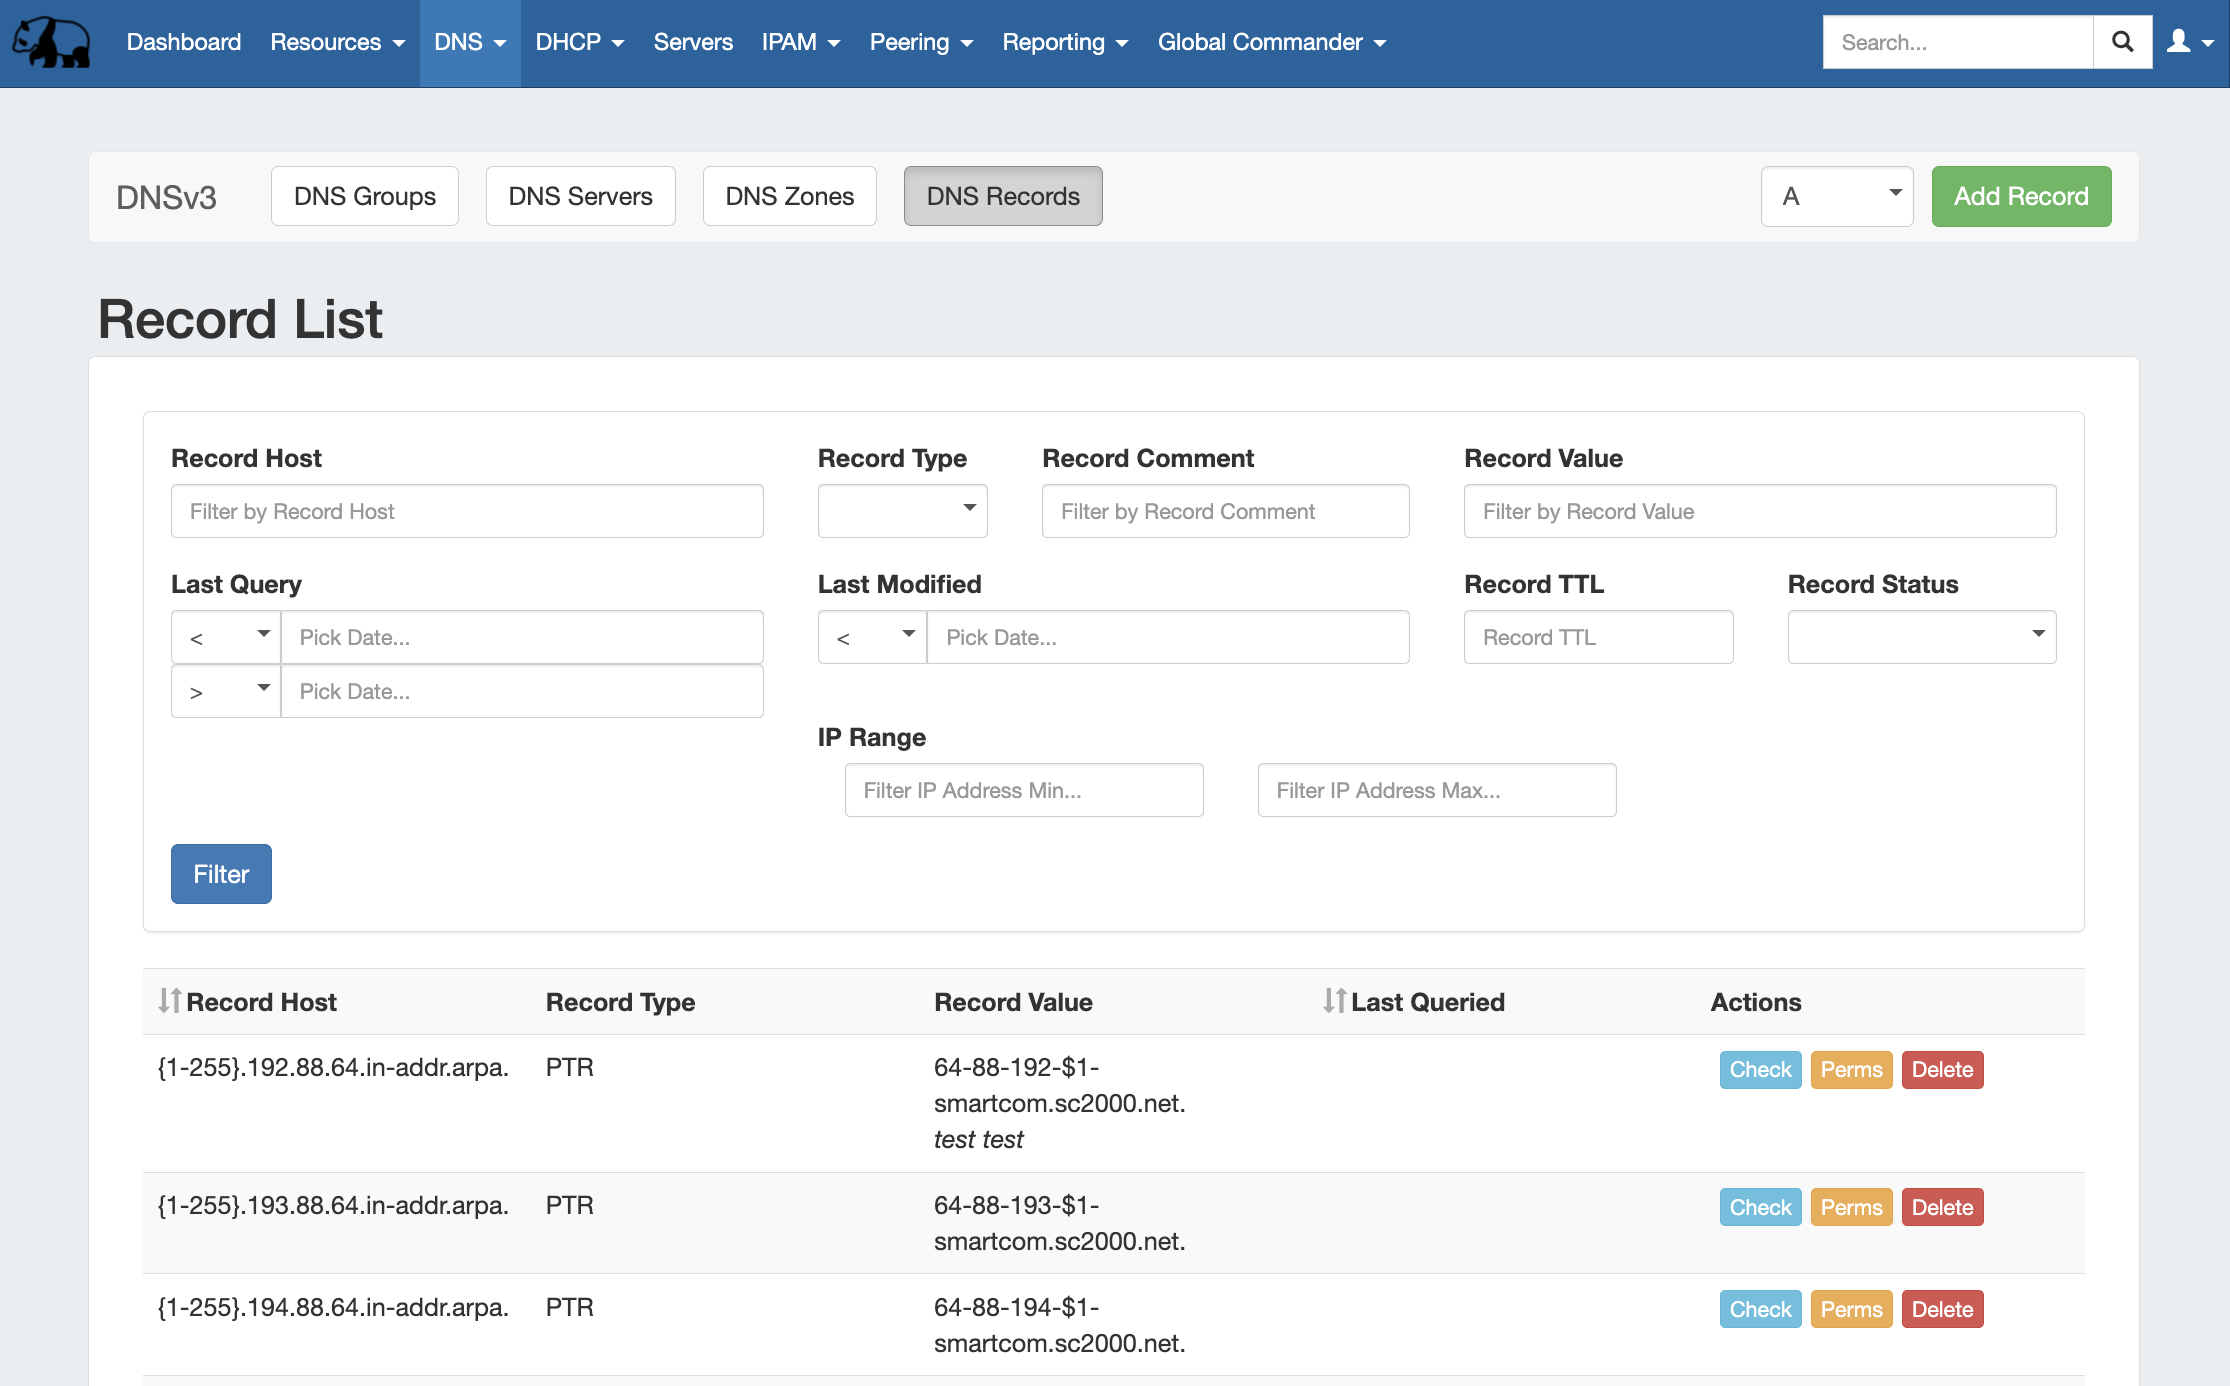Viewport: 2230px width, 1386px height.
Task: Click the panda logo icon
Action: point(51,42)
